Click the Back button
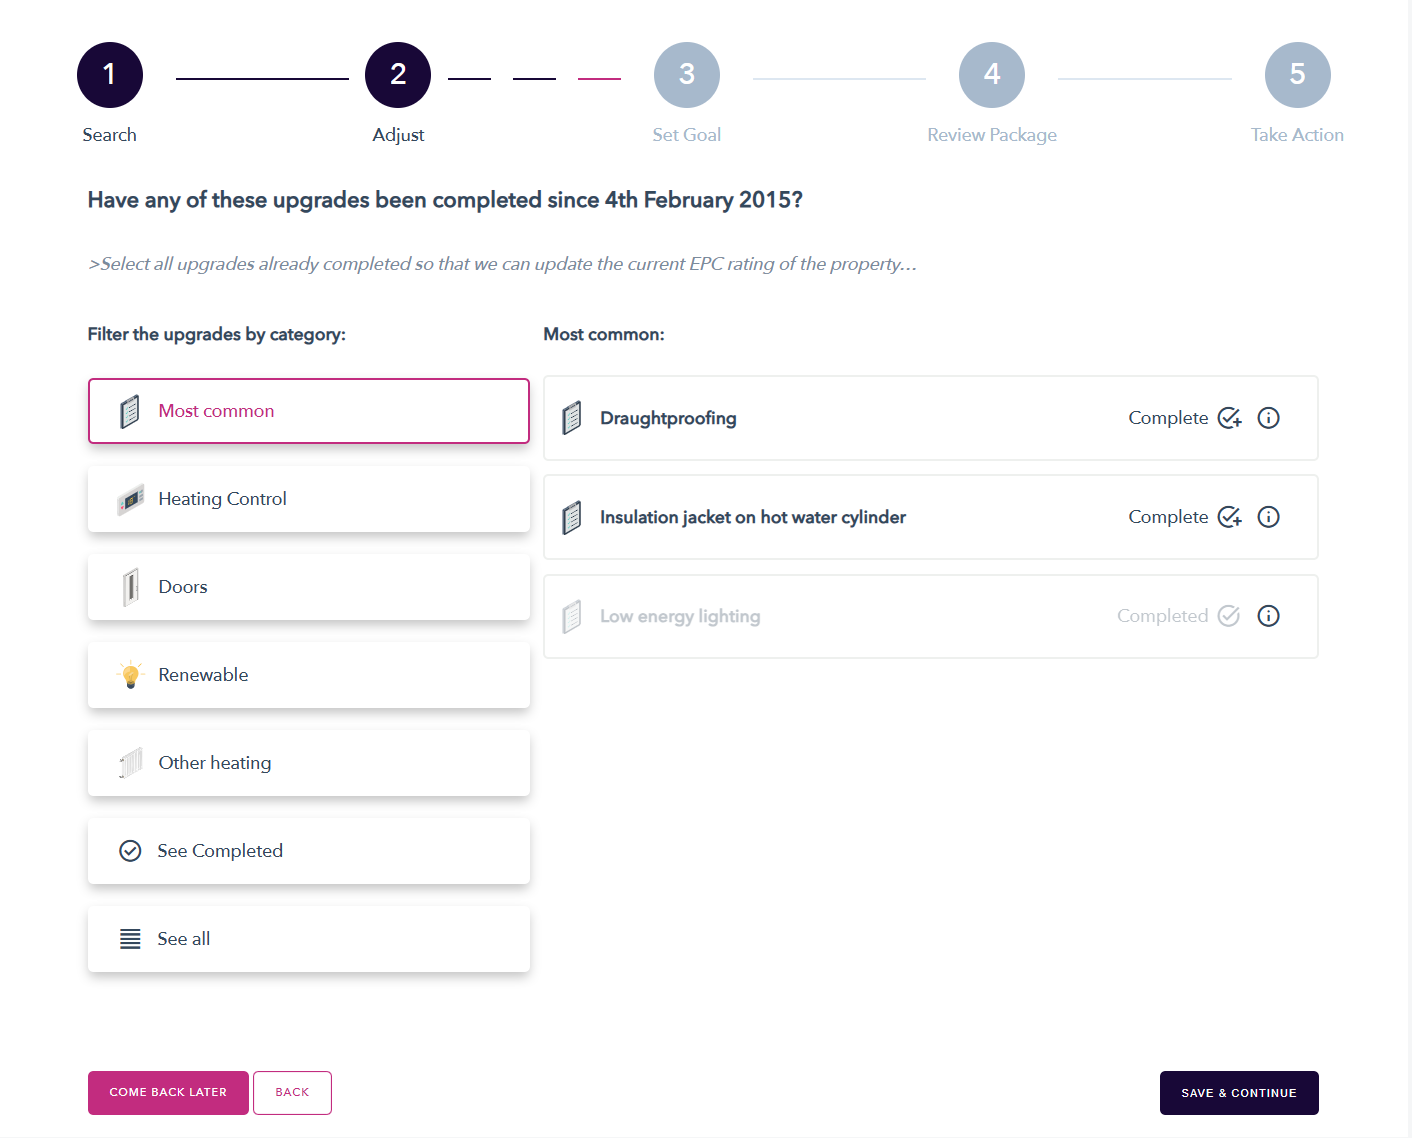The width and height of the screenshot is (1412, 1138). (292, 1093)
